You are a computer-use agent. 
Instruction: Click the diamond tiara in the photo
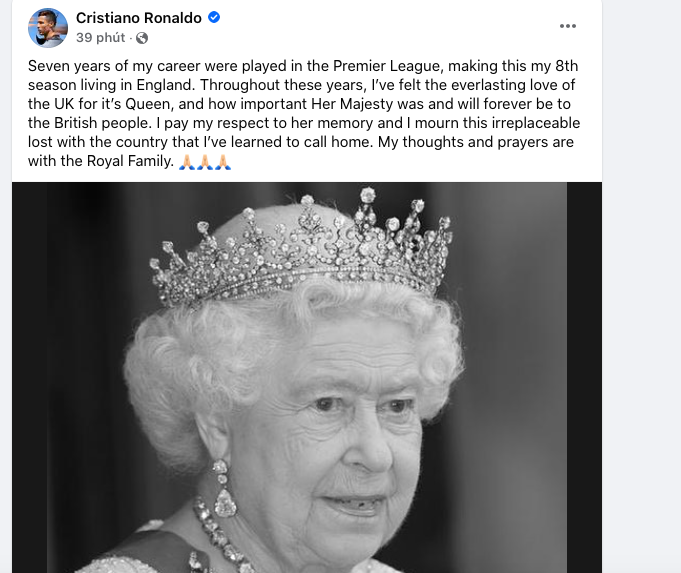[x=300, y=250]
